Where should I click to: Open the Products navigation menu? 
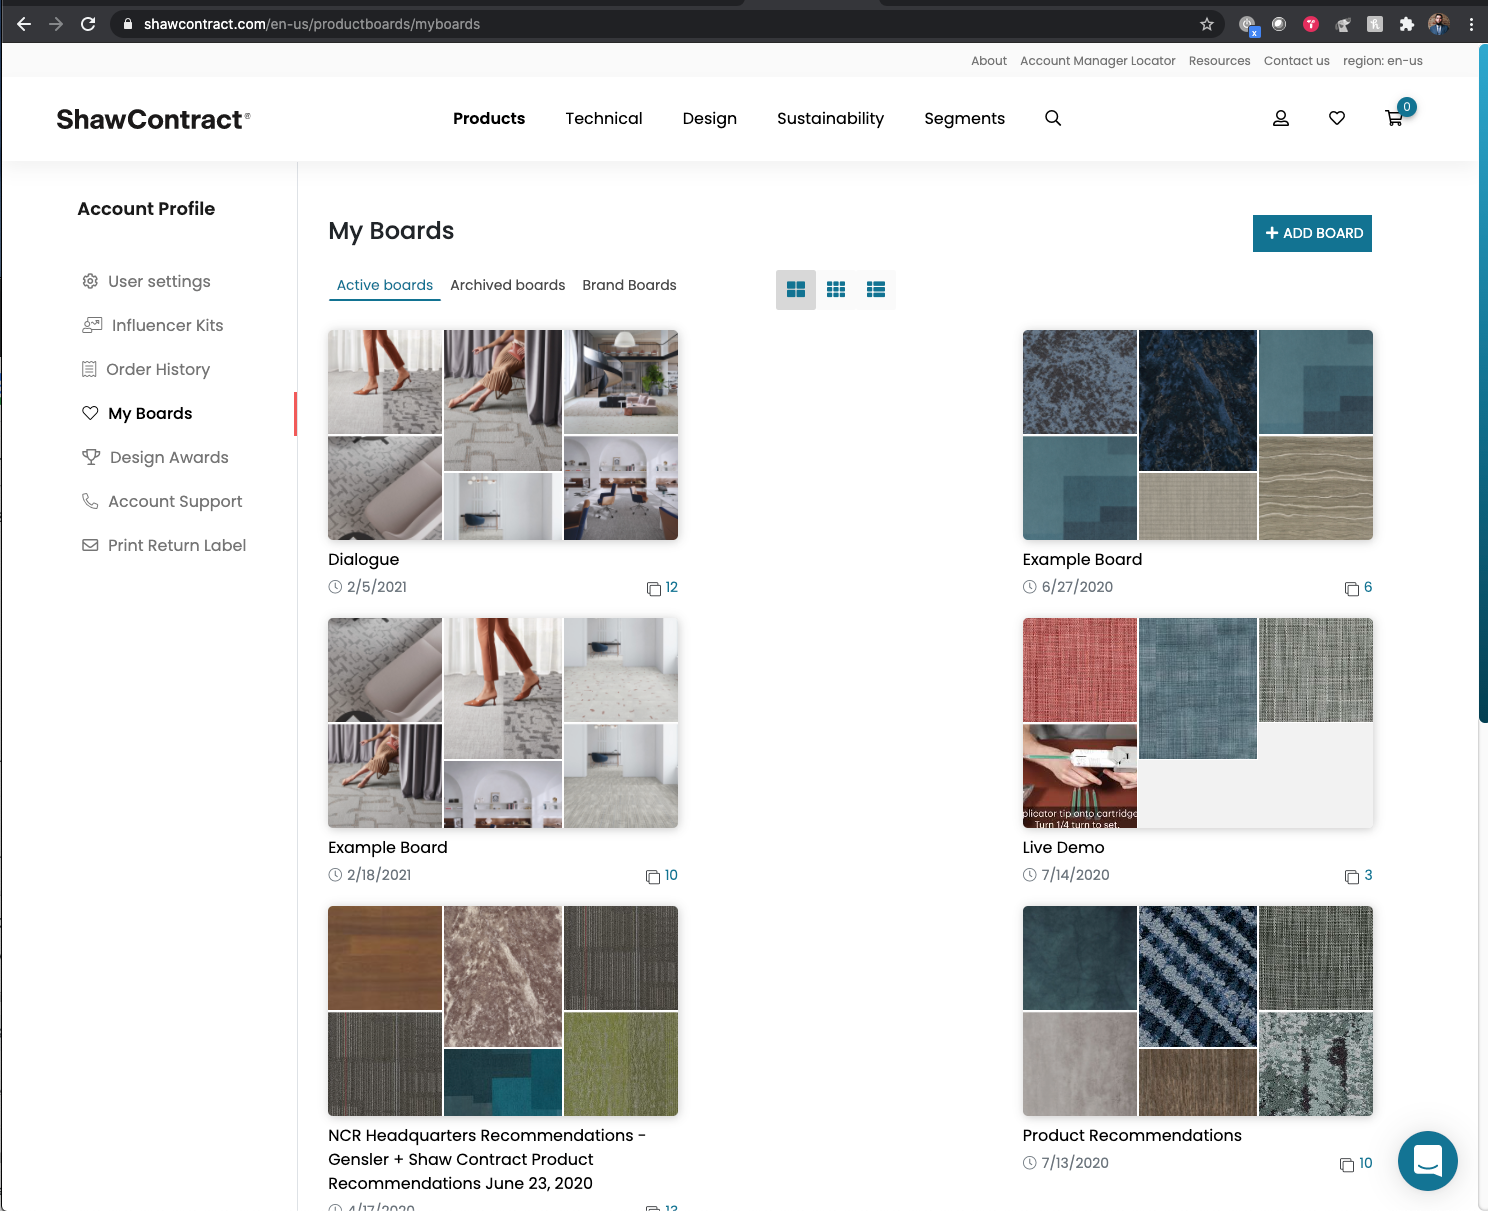[x=489, y=118]
